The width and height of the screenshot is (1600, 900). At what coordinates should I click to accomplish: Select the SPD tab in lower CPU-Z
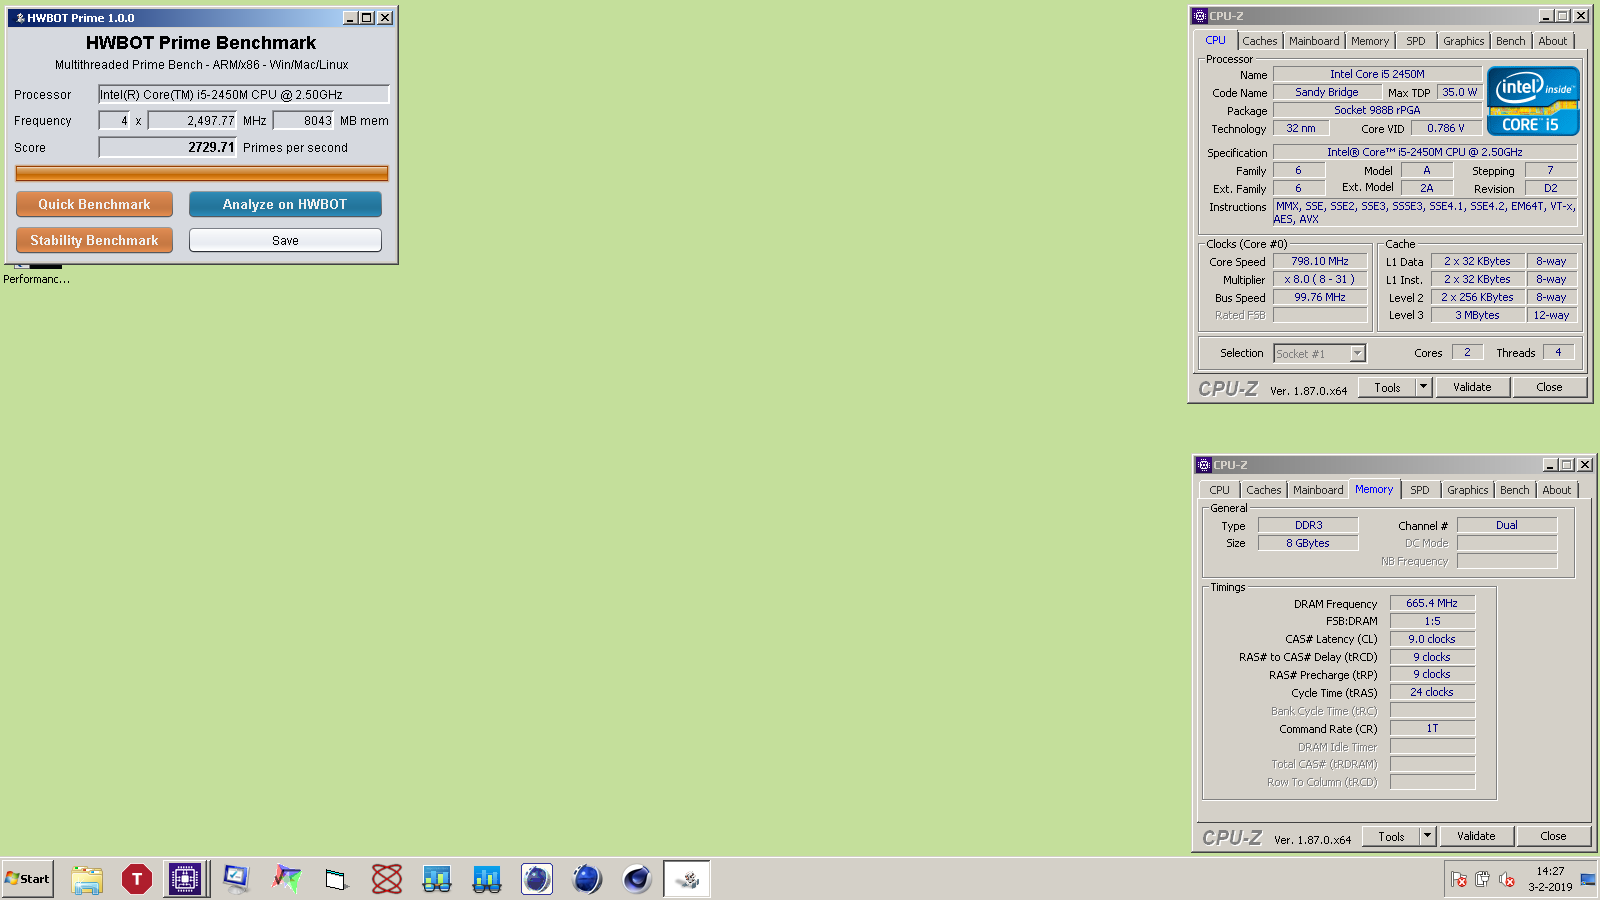(x=1420, y=490)
